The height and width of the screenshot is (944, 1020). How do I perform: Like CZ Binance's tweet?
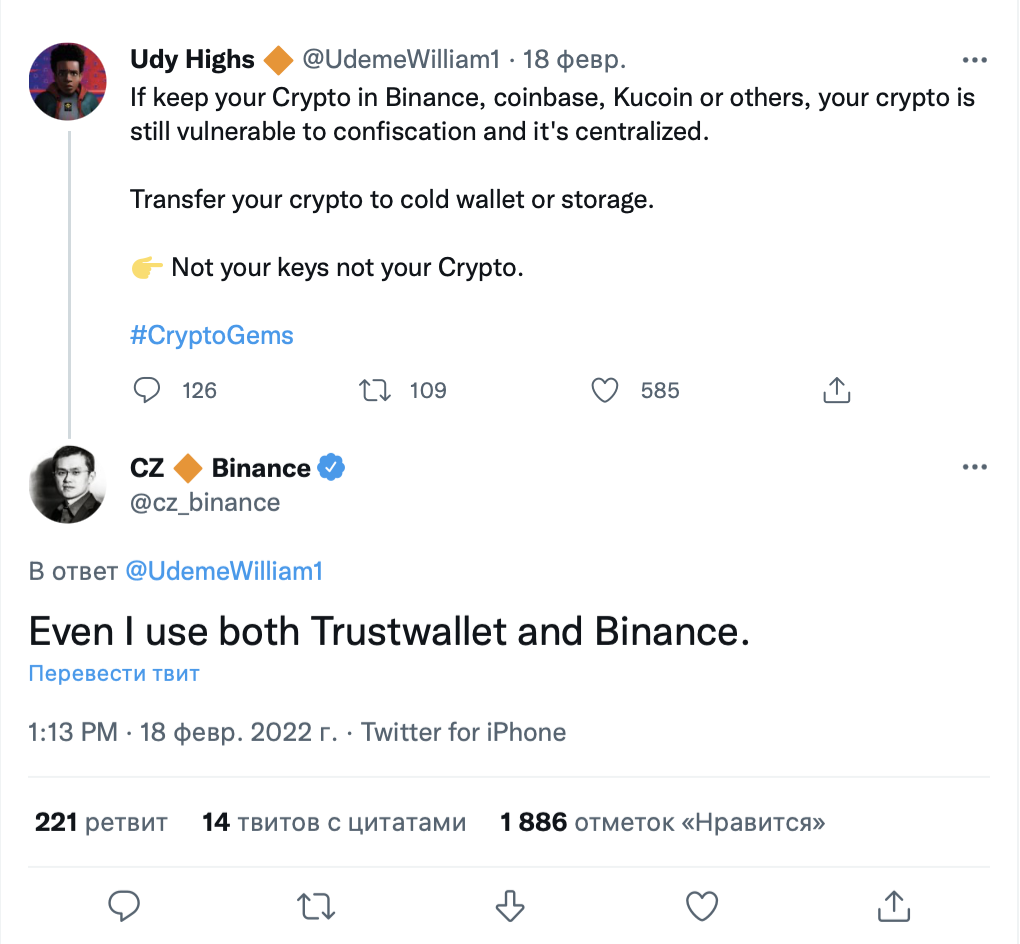pyautogui.click(x=702, y=906)
